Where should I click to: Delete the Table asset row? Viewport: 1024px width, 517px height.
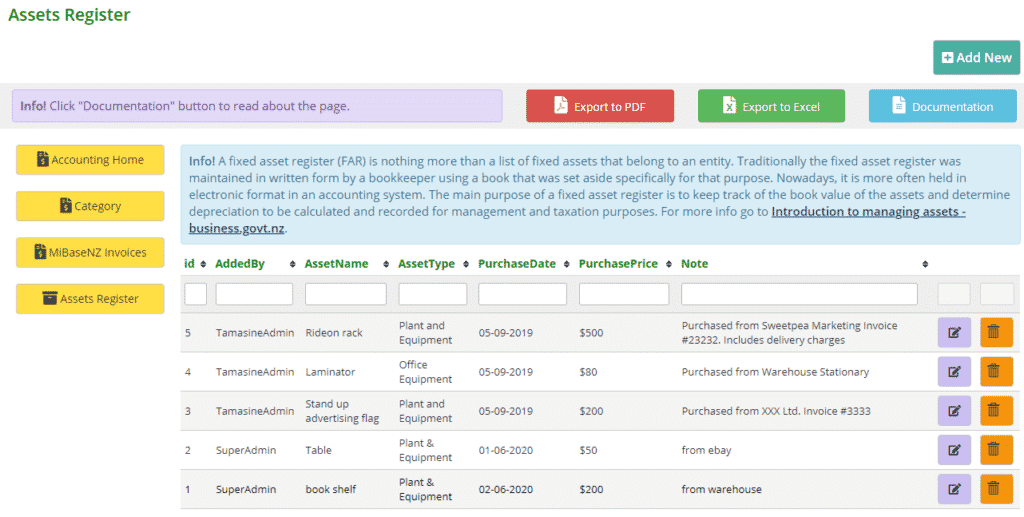[996, 450]
